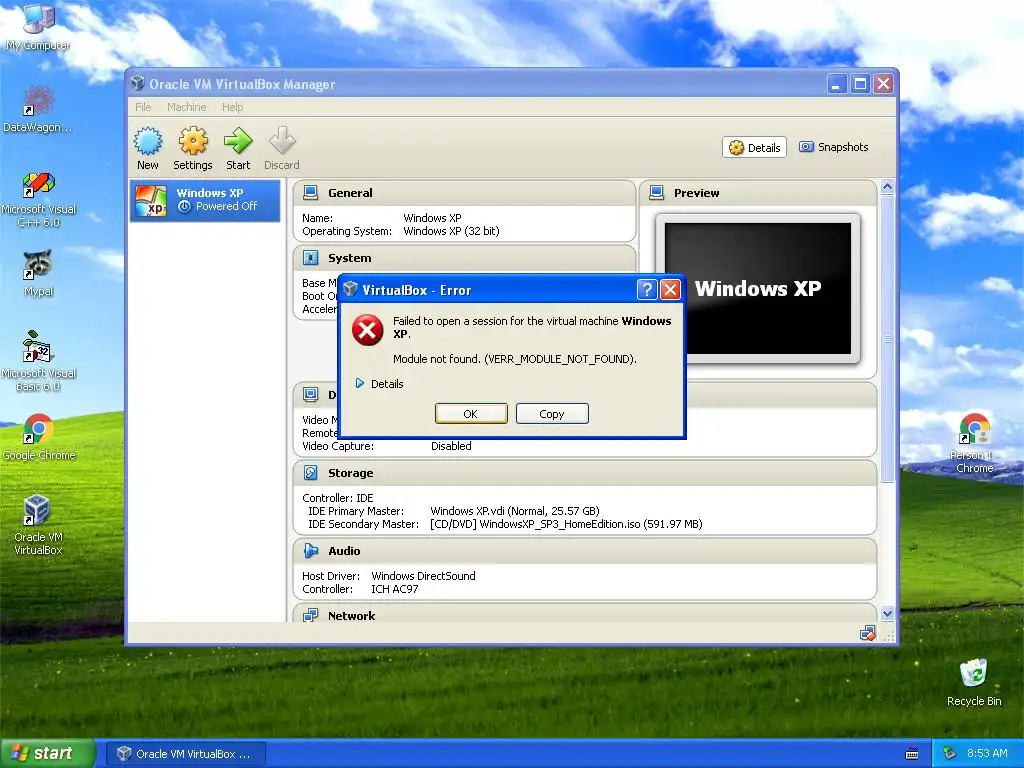
Task: Click OK in the error dialog
Action: pyautogui.click(x=471, y=413)
